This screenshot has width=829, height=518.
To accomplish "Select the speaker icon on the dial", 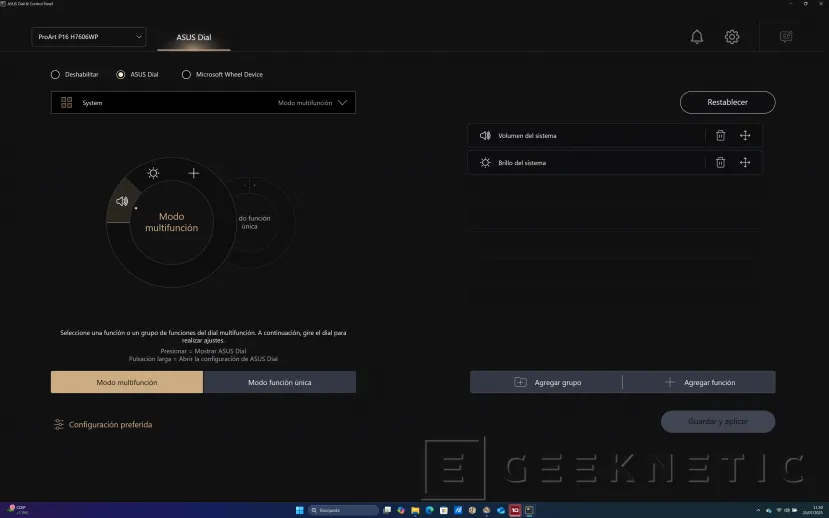I will tap(122, 201).
